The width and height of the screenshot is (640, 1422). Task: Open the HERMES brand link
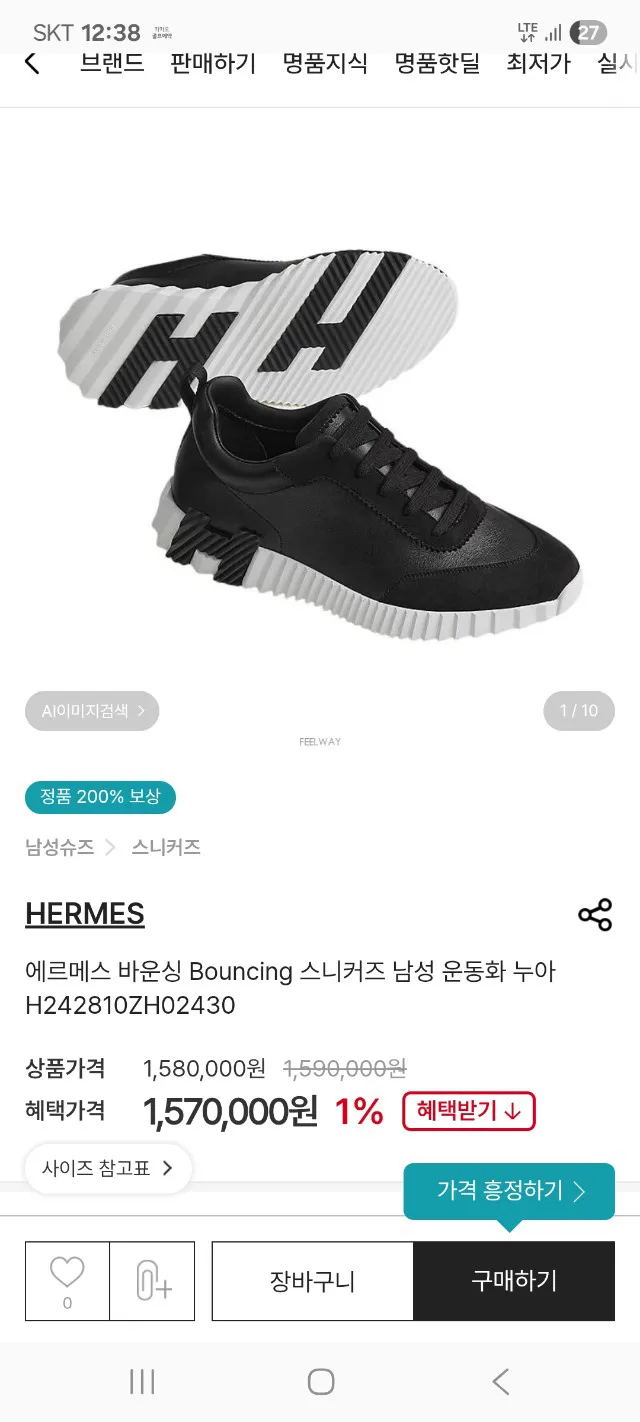pyautogui.click(x=85, y=914)
